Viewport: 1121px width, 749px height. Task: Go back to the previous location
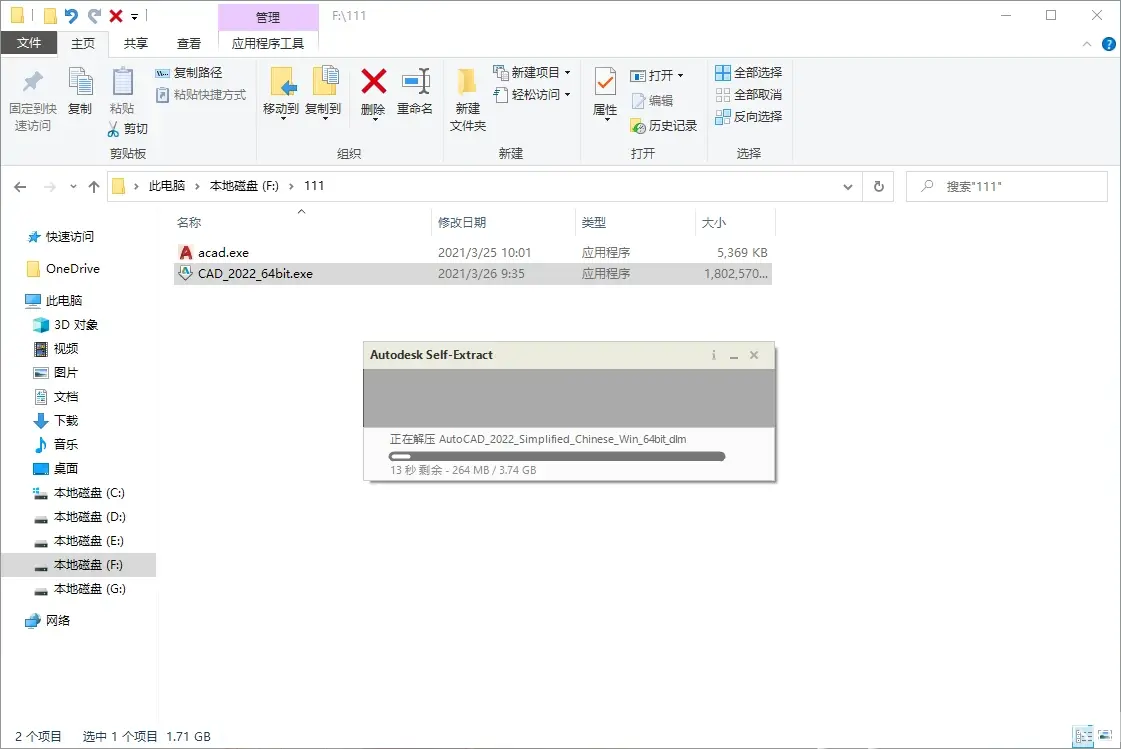pyautogui.click(x=20, y=187)
